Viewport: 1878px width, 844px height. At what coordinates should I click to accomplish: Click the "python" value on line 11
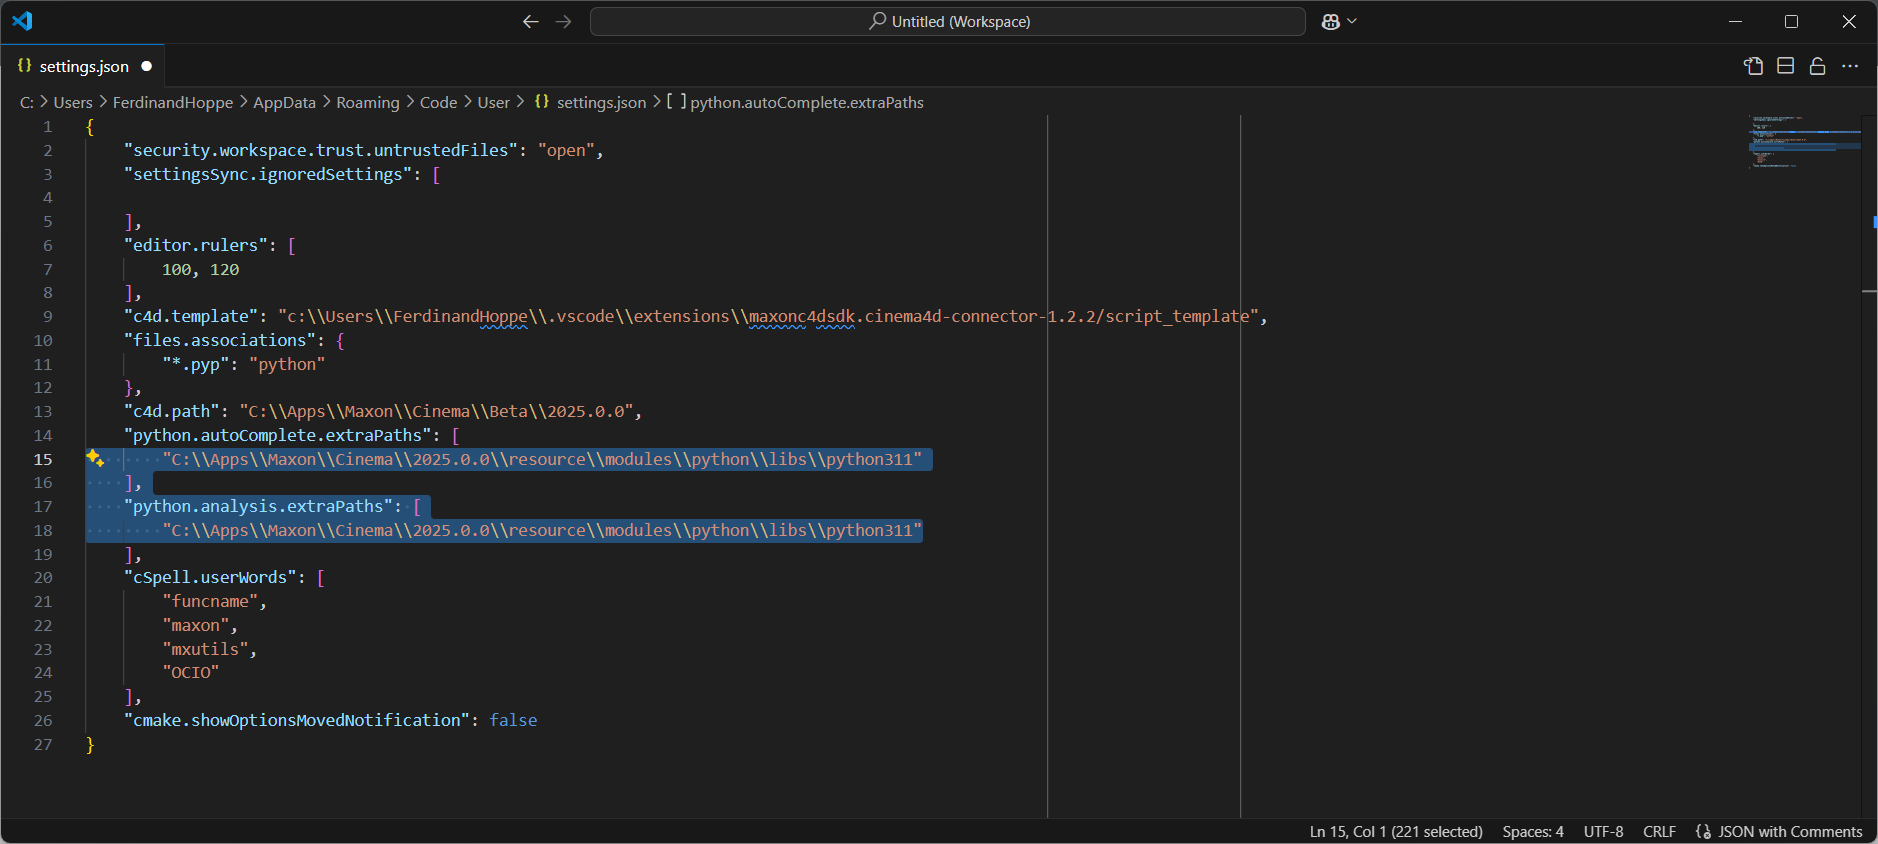pos(287,364)
